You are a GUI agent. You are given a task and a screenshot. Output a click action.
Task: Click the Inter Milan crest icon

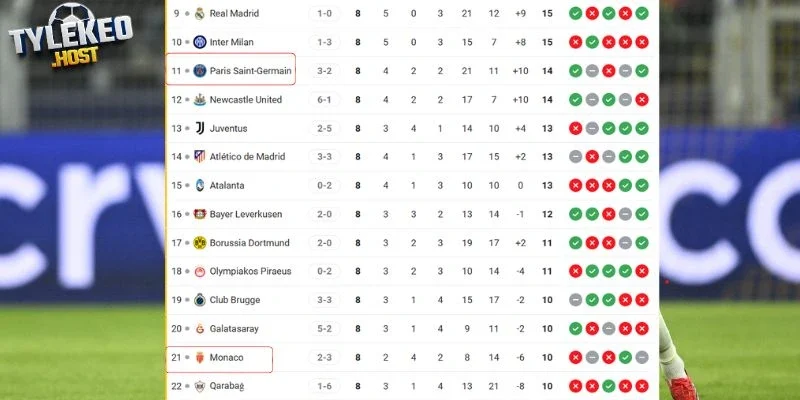click(200, 42)
